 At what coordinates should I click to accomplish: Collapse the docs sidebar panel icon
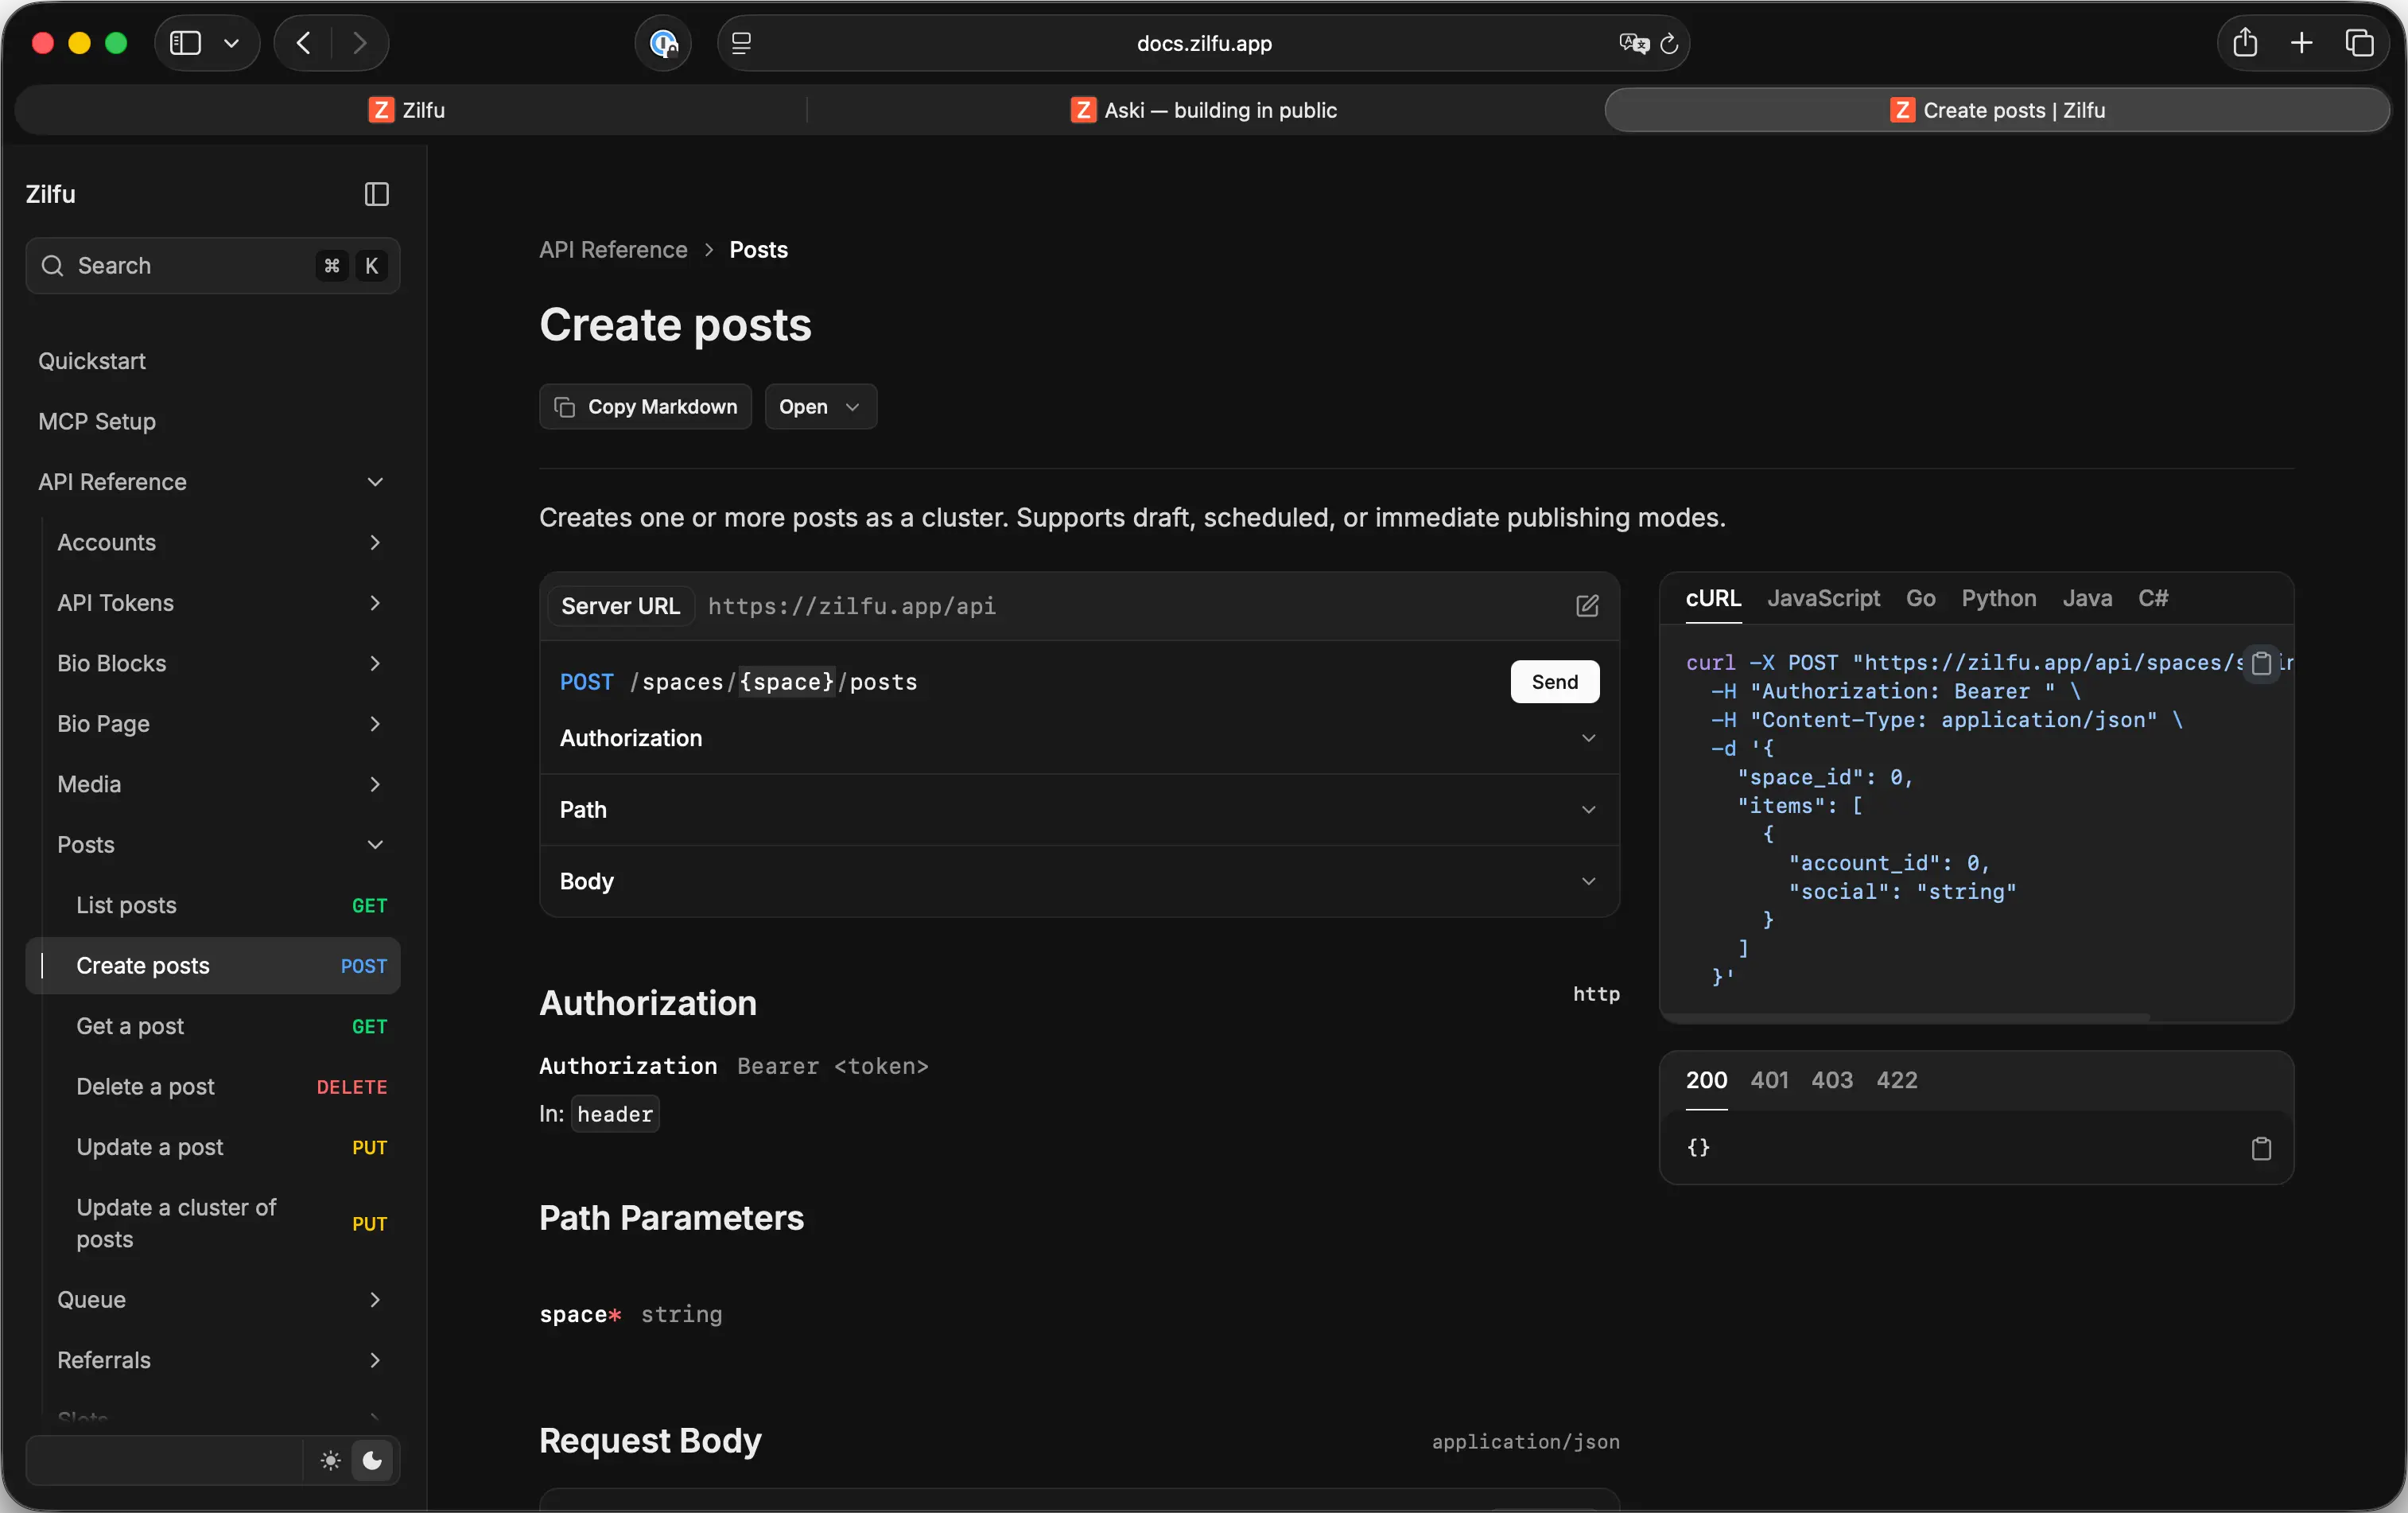(x=376, y=194)
